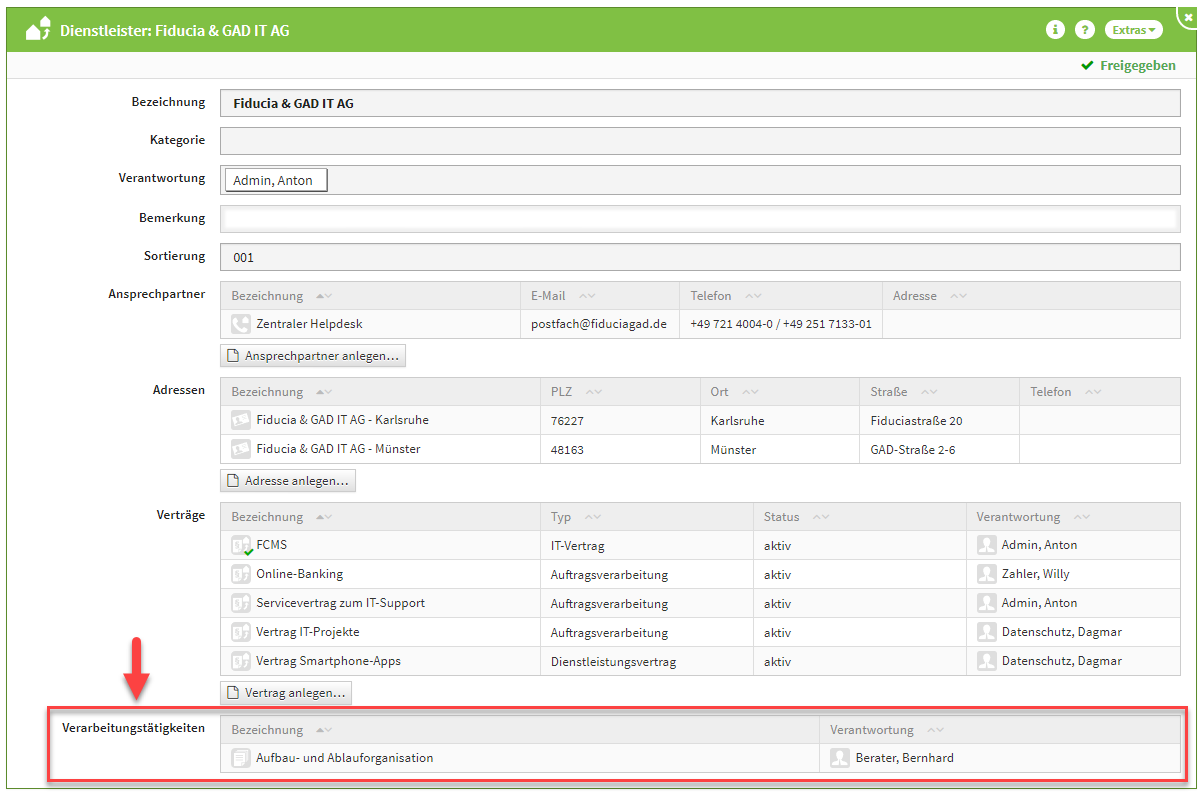Click the Zentraler Helpdesk phone icon

point(240,324)
